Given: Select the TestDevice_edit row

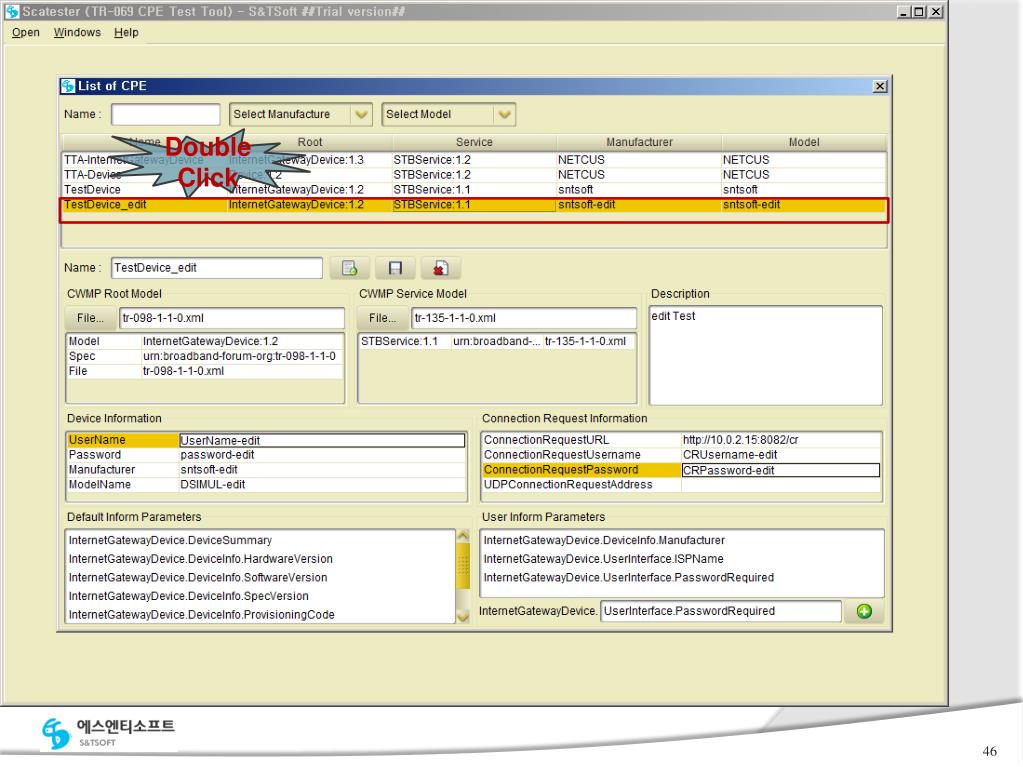Looking at the screenshot, I should coord(474,205).
